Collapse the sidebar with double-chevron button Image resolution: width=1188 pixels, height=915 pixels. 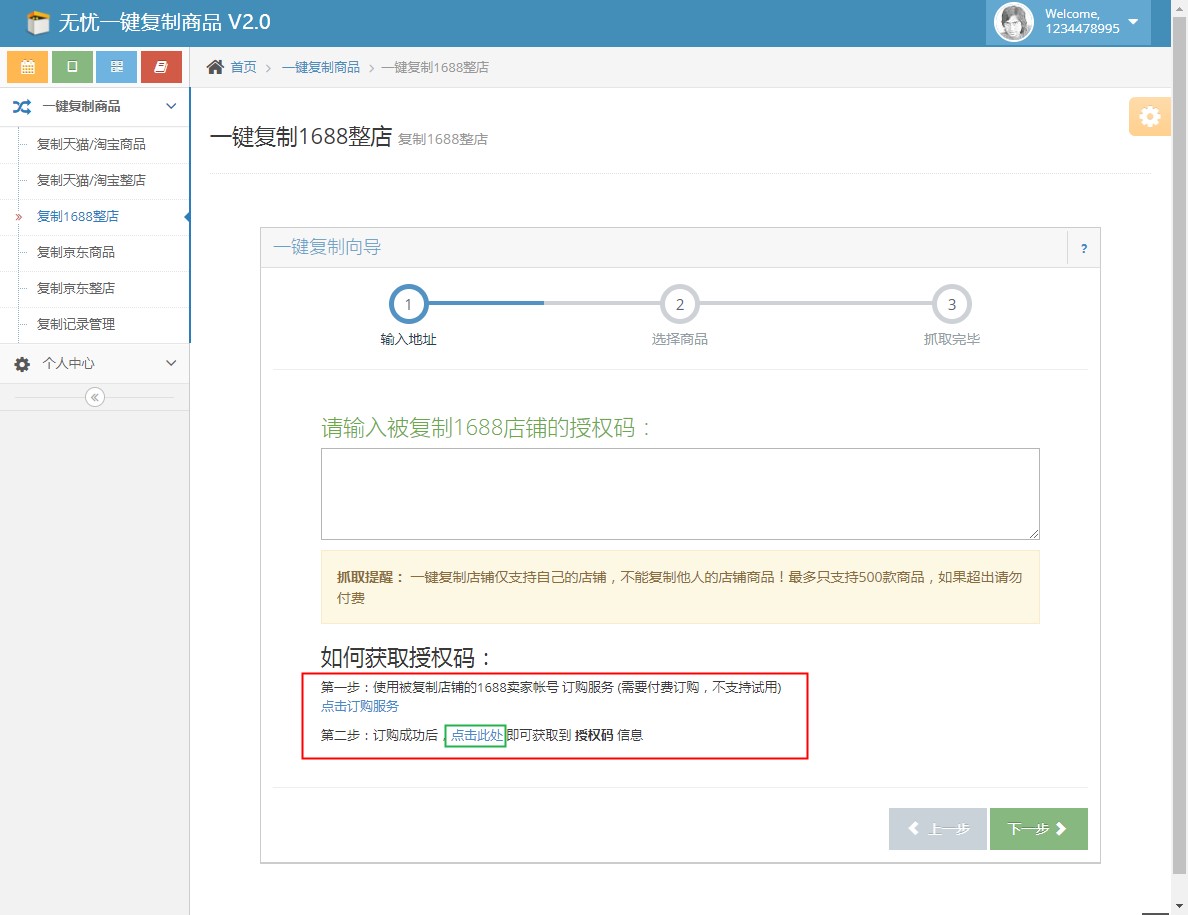point(95,397)
